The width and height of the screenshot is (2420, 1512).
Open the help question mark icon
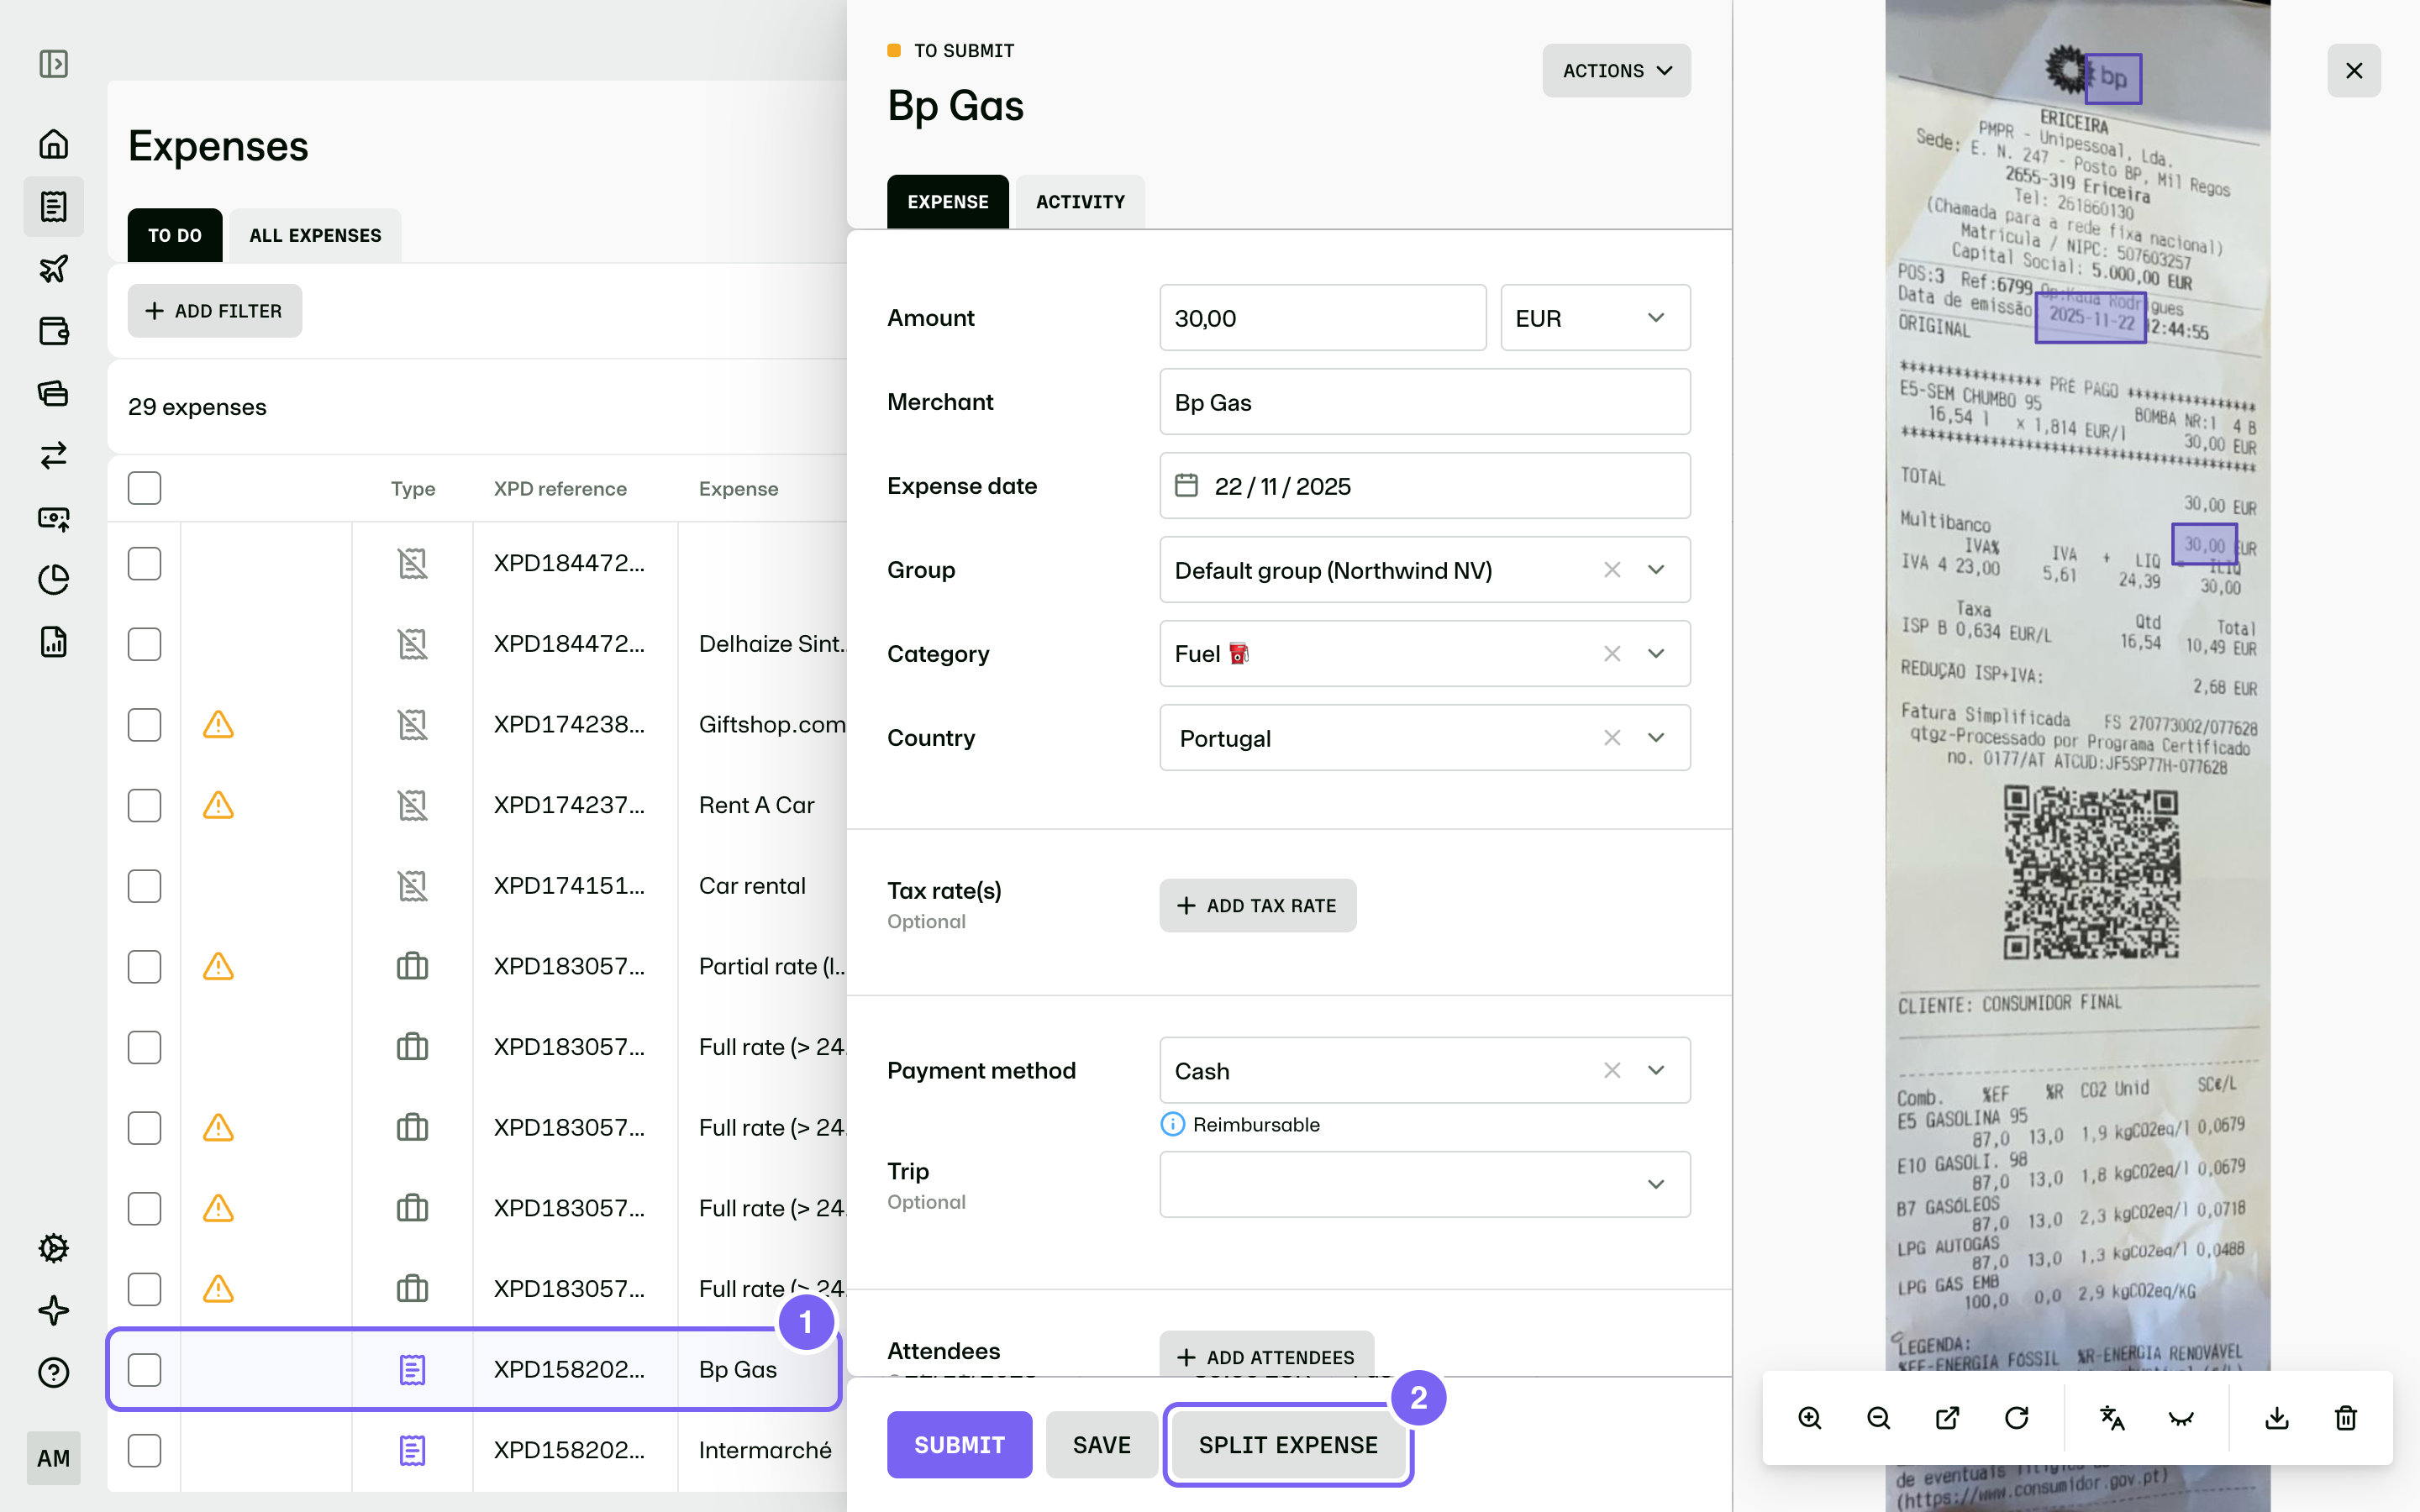pos(53,1372)
